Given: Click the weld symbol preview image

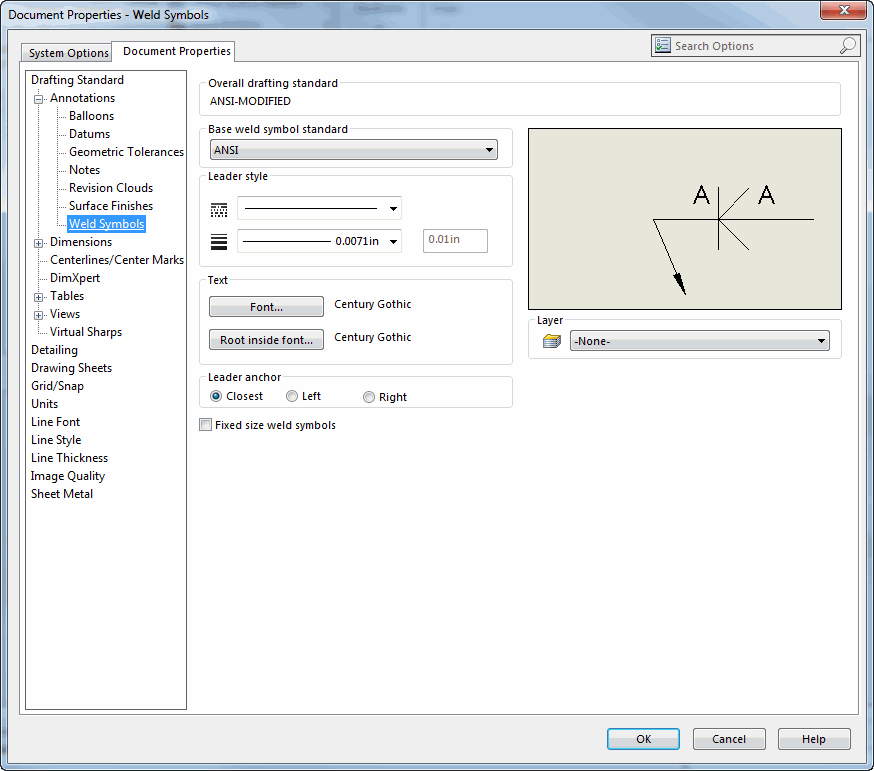Looking at the screenshot, I should (x=684, y=219).
